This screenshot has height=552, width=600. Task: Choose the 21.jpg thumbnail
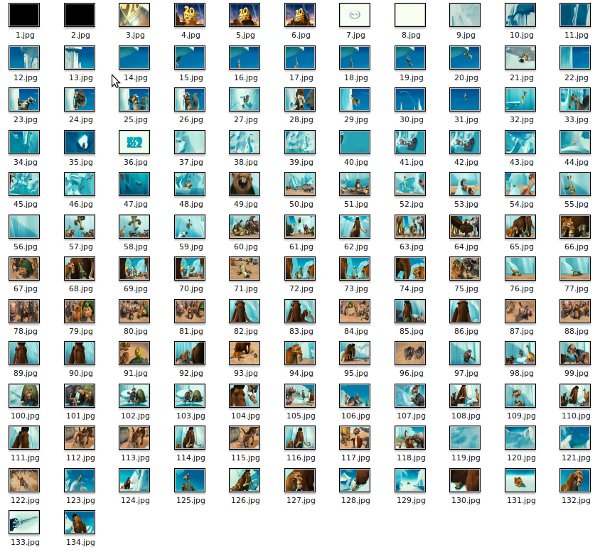(x=520, y=58)
